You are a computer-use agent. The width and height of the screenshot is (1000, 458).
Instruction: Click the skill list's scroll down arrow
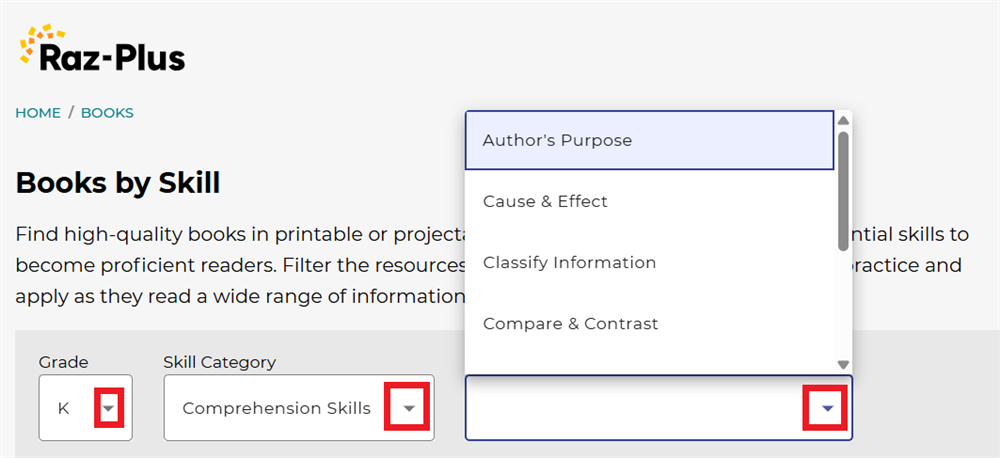843,364
